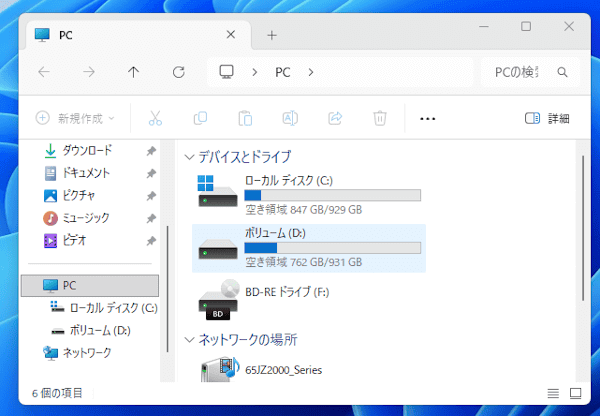Screen dimensions: 600x416
Task: Click the Rename icon
Action: tap(290, 118)
